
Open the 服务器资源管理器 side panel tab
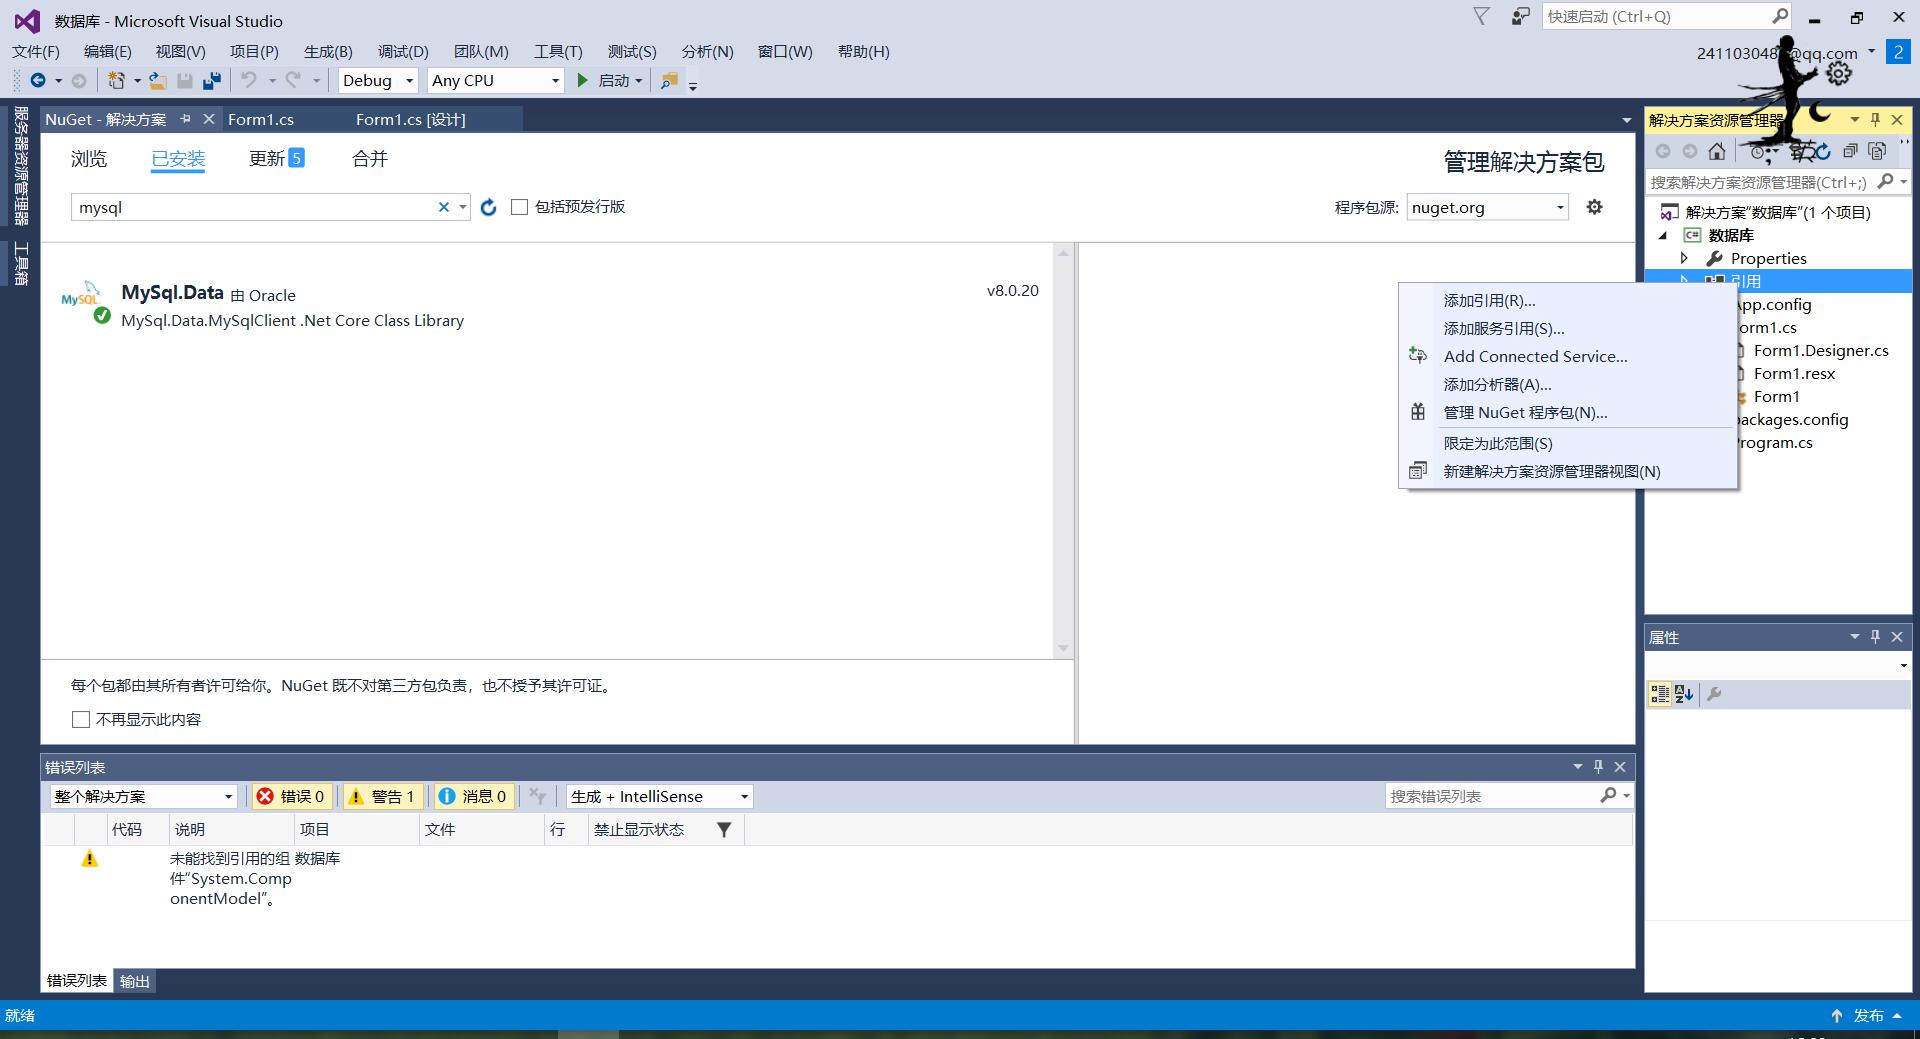[21, 166]
